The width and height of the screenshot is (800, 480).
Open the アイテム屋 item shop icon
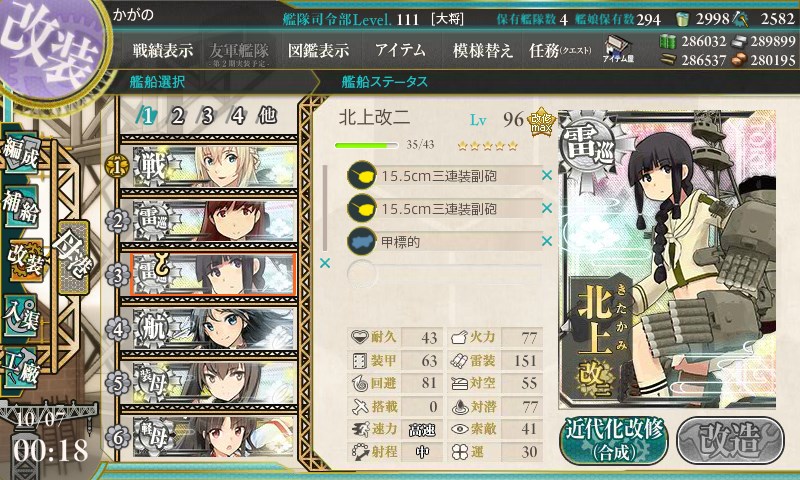pos(618,49)
